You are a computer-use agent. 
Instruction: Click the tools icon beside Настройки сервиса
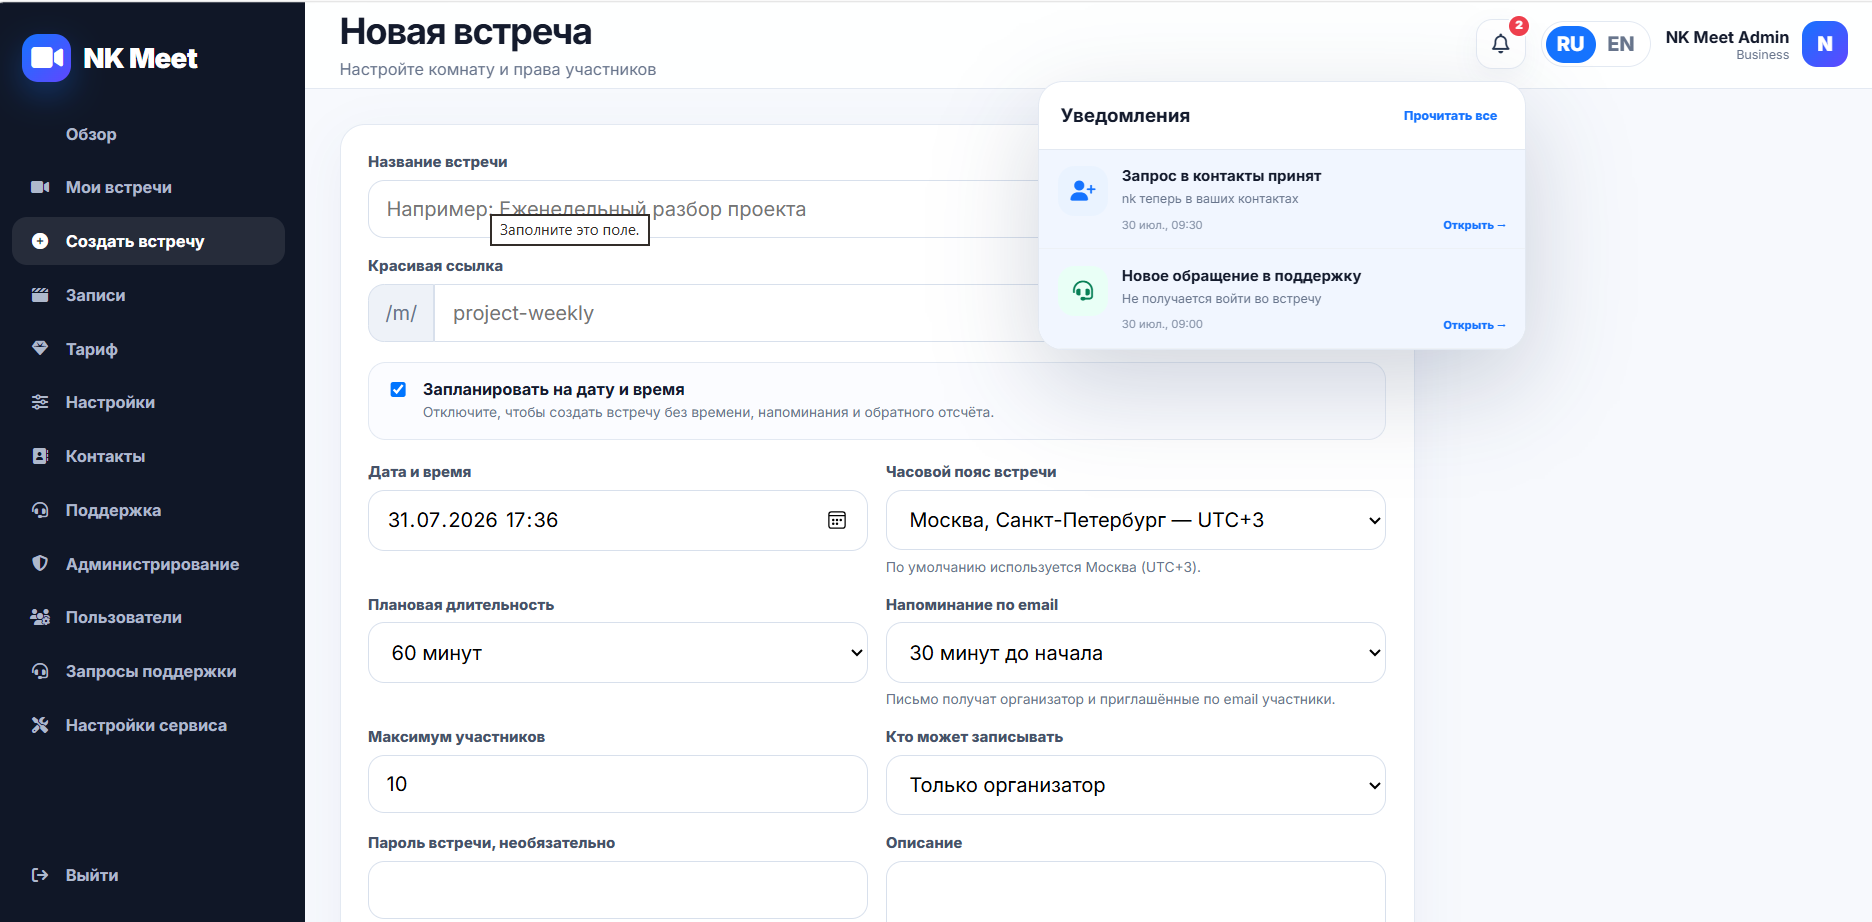[x=40, y=725]
